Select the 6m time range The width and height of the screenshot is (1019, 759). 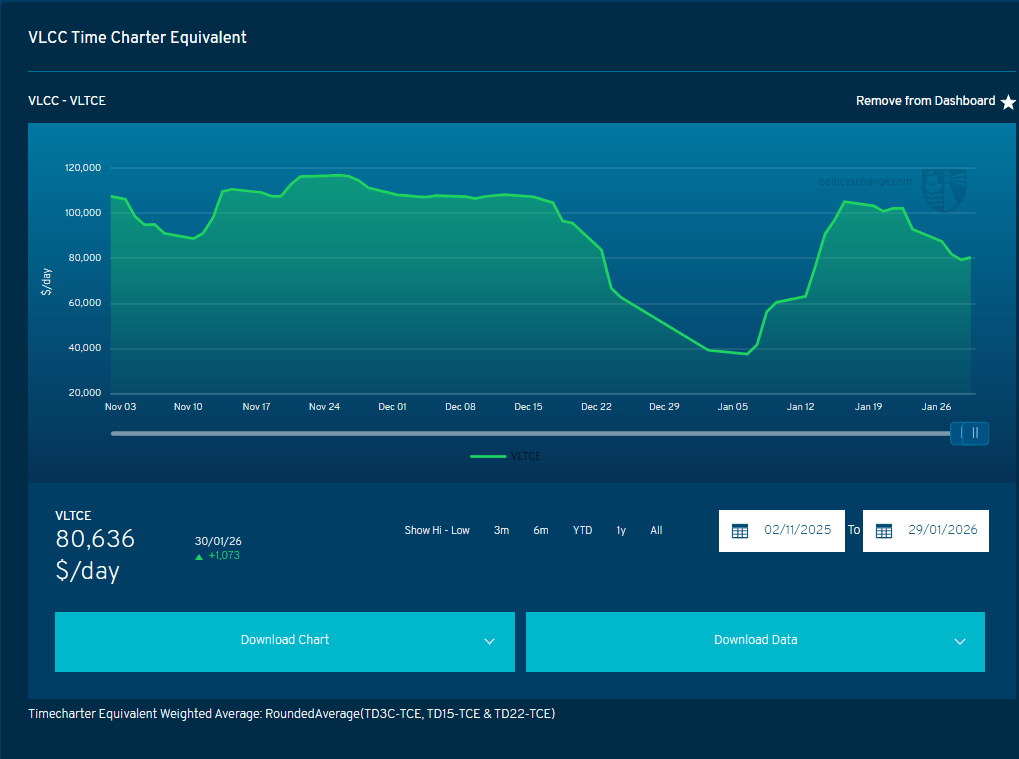540,530
